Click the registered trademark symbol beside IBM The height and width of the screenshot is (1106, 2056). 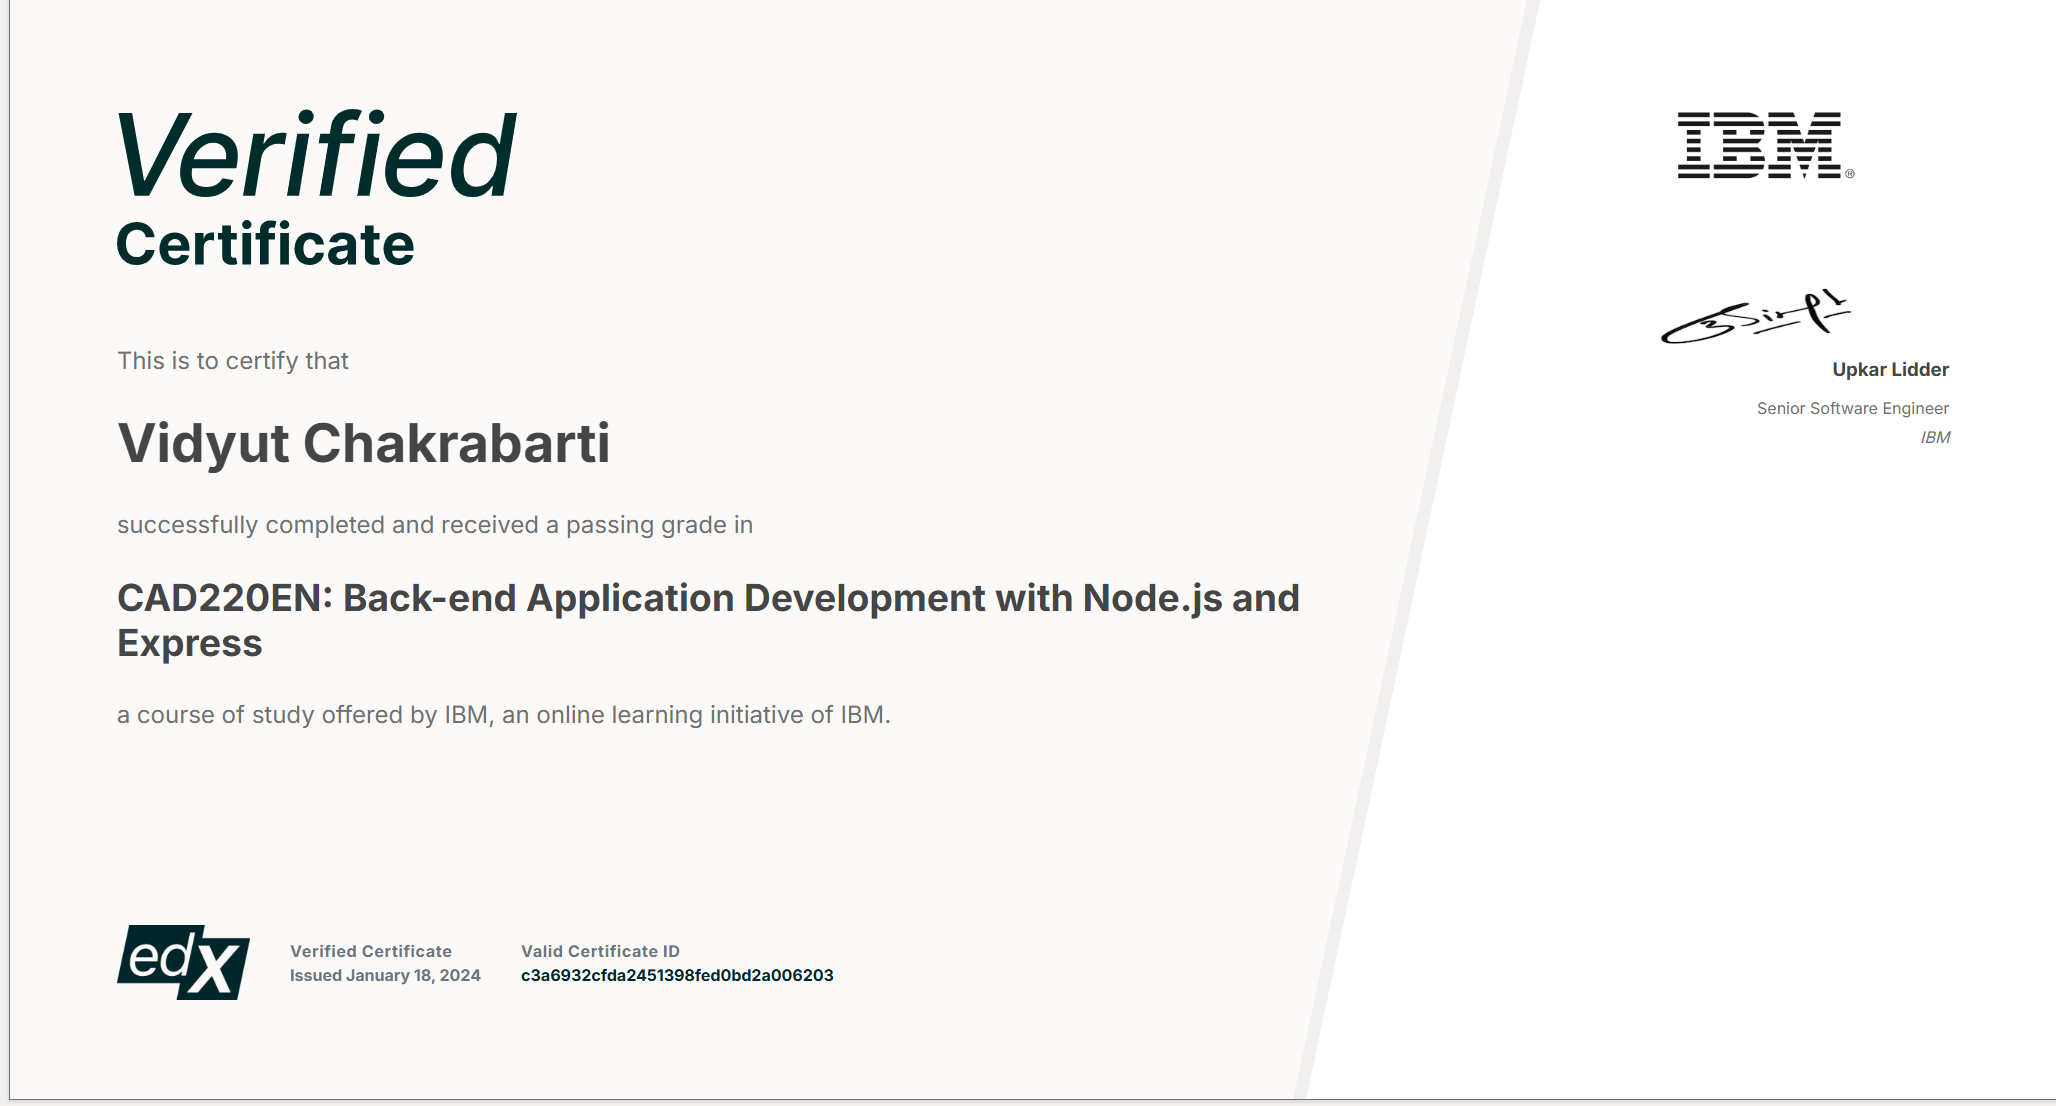pos(1850,174)
